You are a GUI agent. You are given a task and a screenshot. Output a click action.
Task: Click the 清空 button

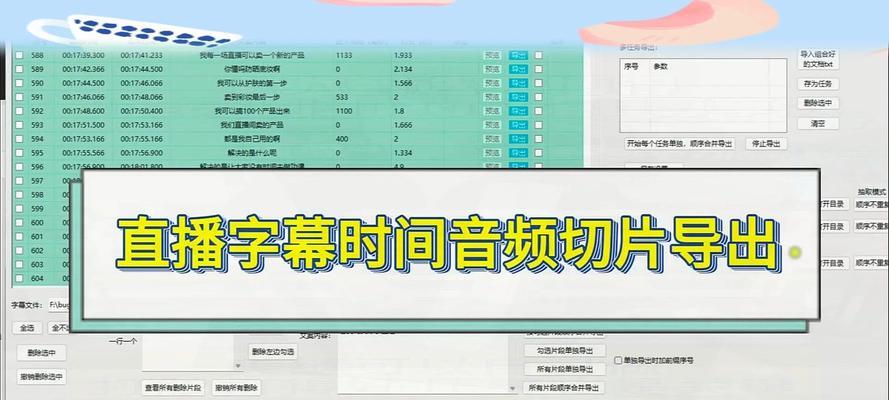click(818, 124)
